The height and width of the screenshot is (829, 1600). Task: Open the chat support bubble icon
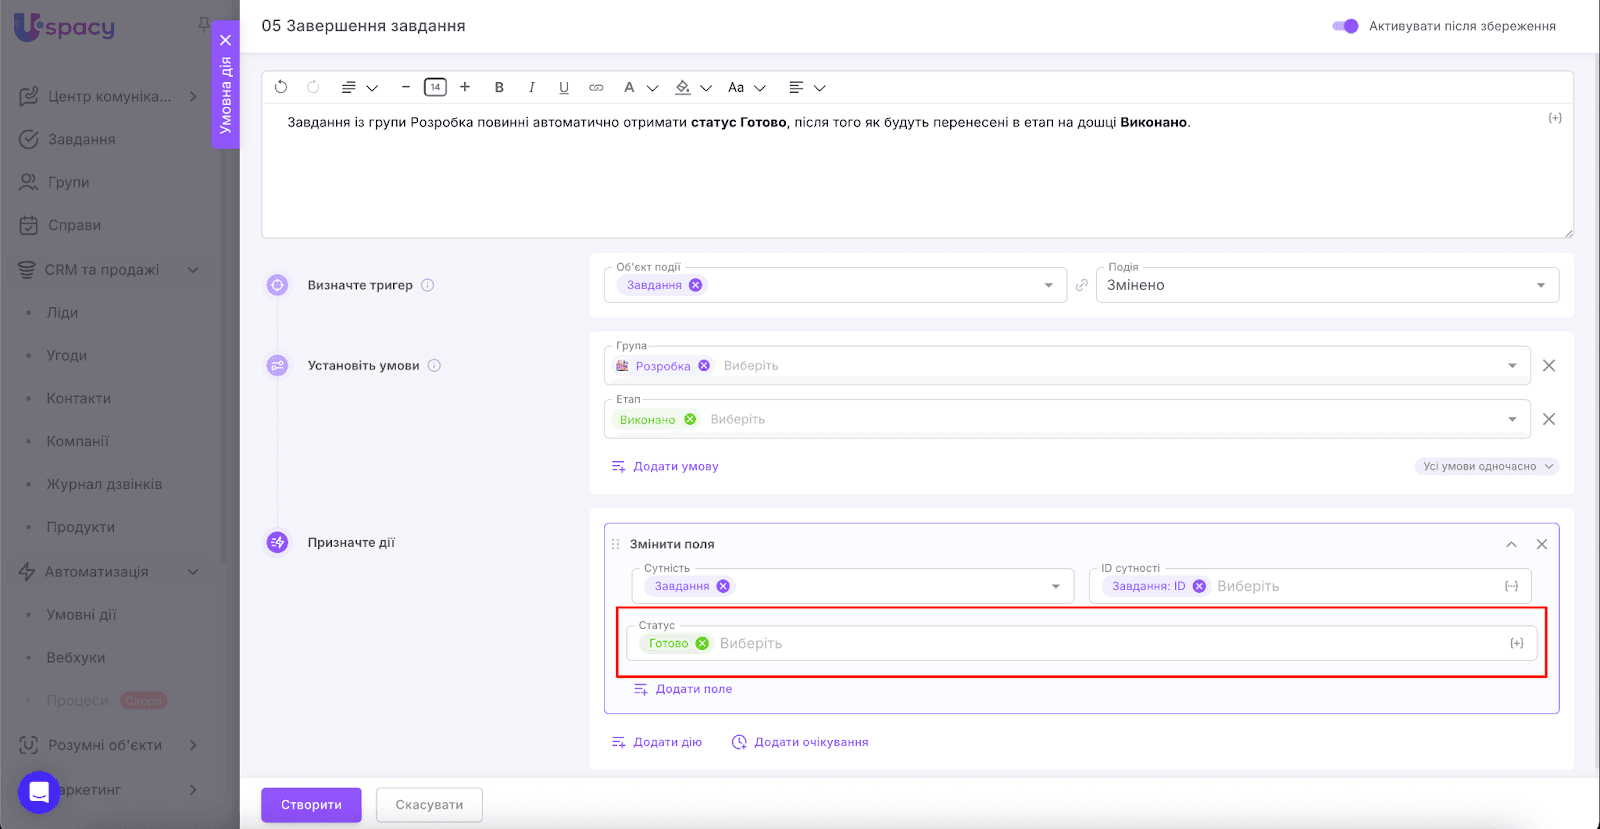click(x=39, y=792)
